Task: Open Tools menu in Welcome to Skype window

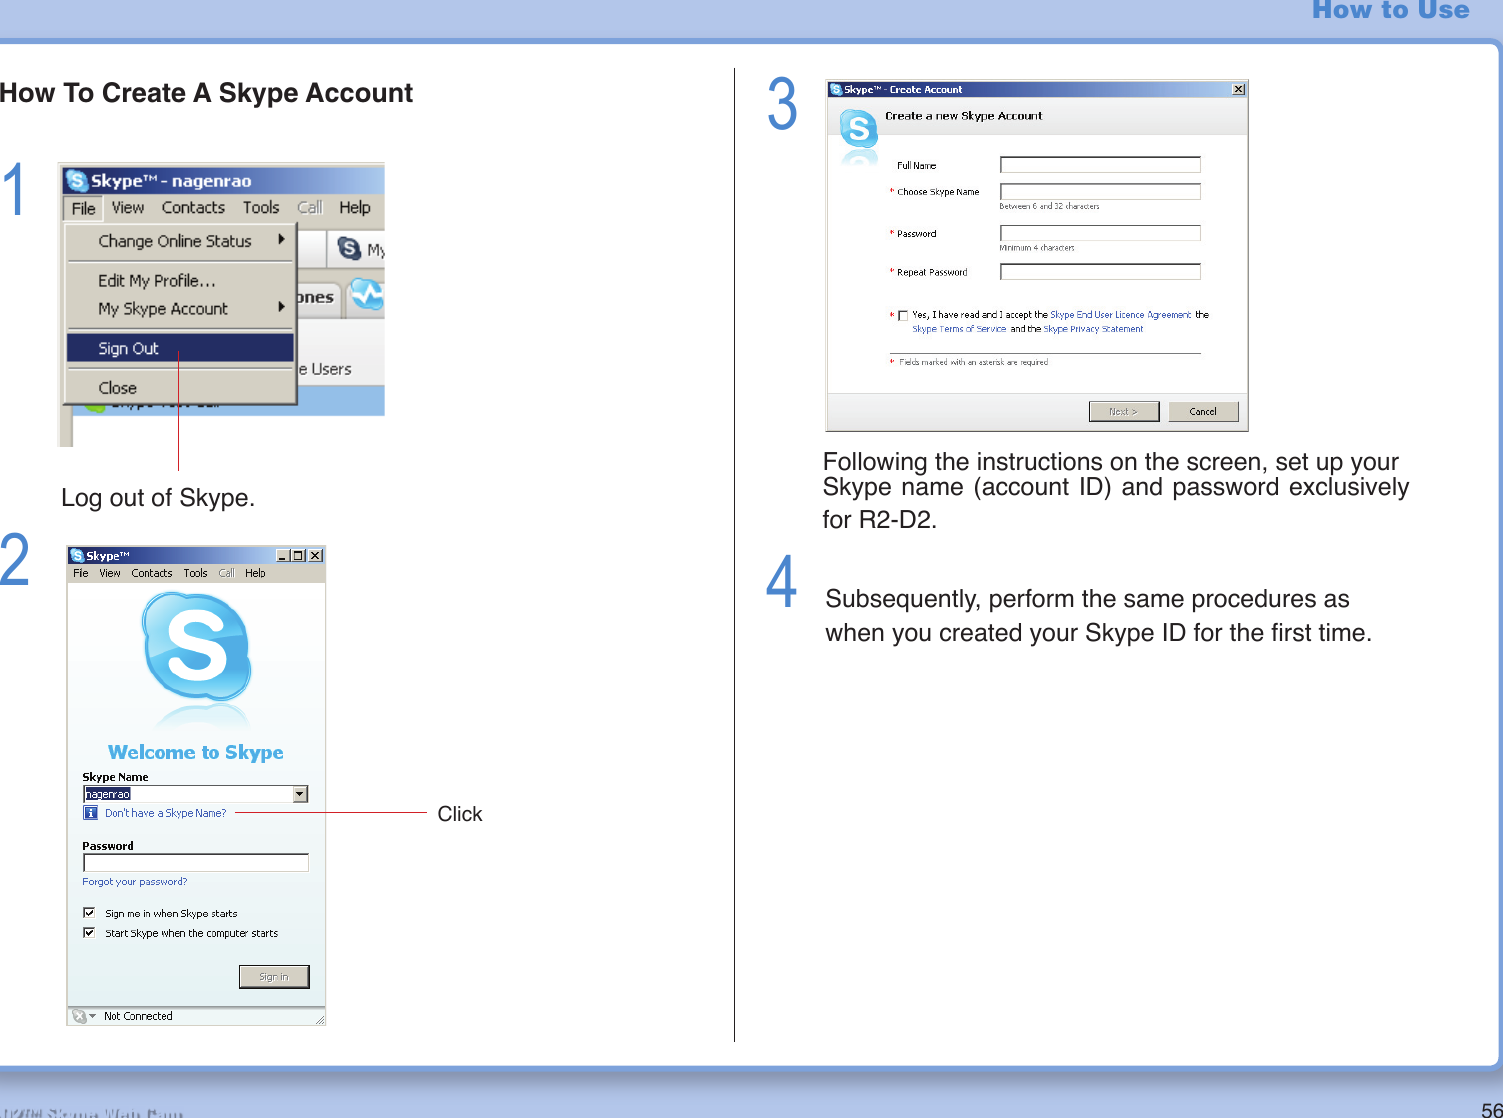Action: pyautogui.click(x=195, y=573)
